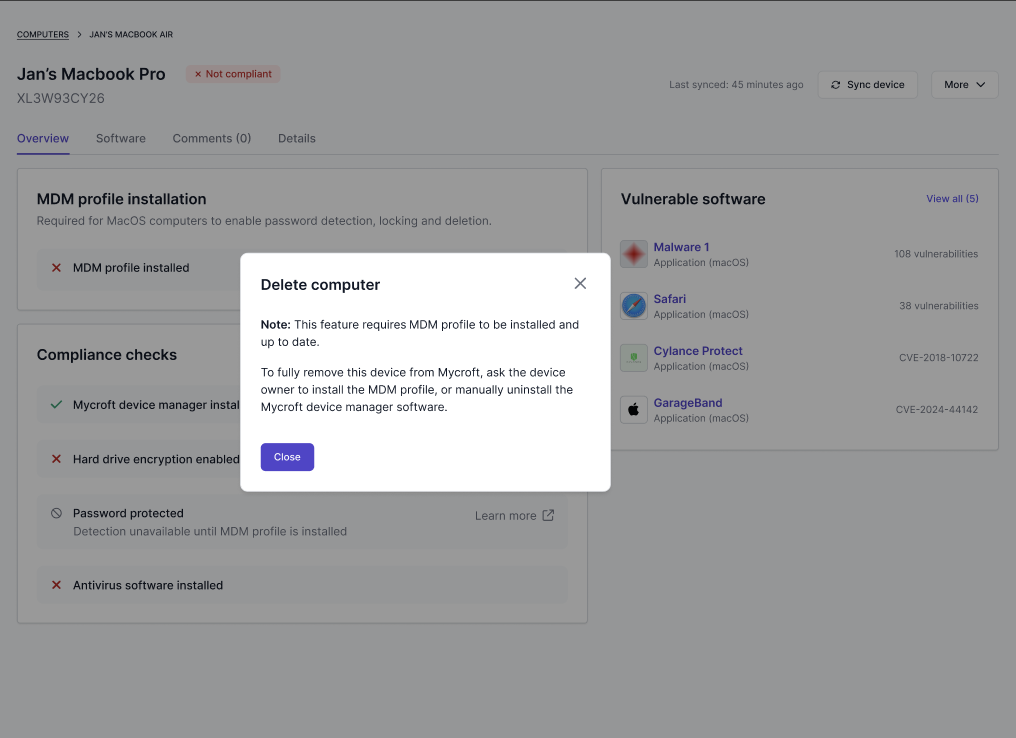Go to COMPUTERS breadcrumb link

[x=43, y=34]
